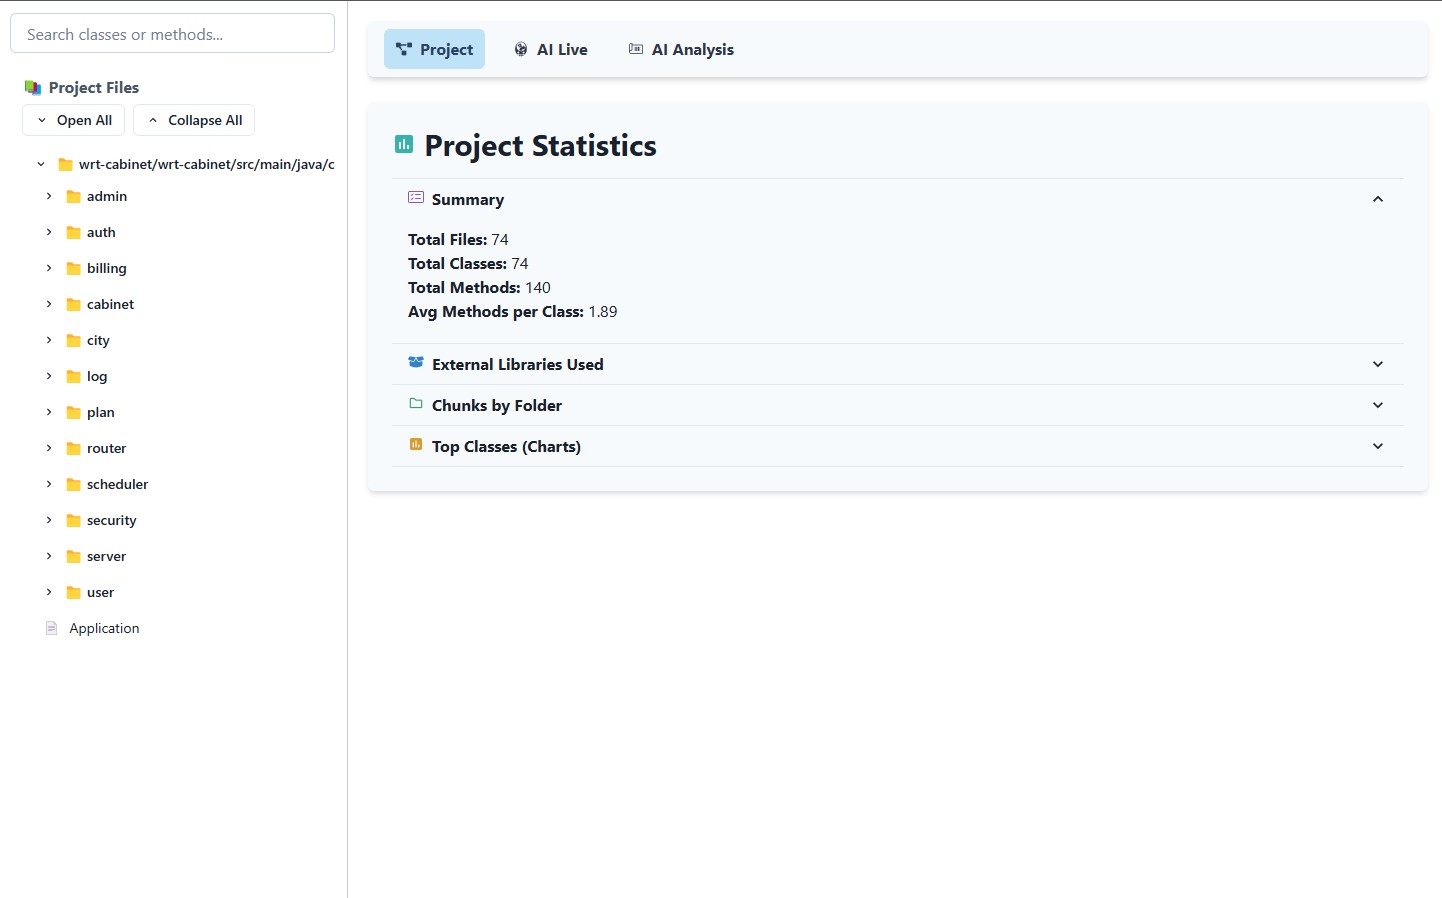Click the log folder icon
1442x898 pixels.
(x=73, y=377)
